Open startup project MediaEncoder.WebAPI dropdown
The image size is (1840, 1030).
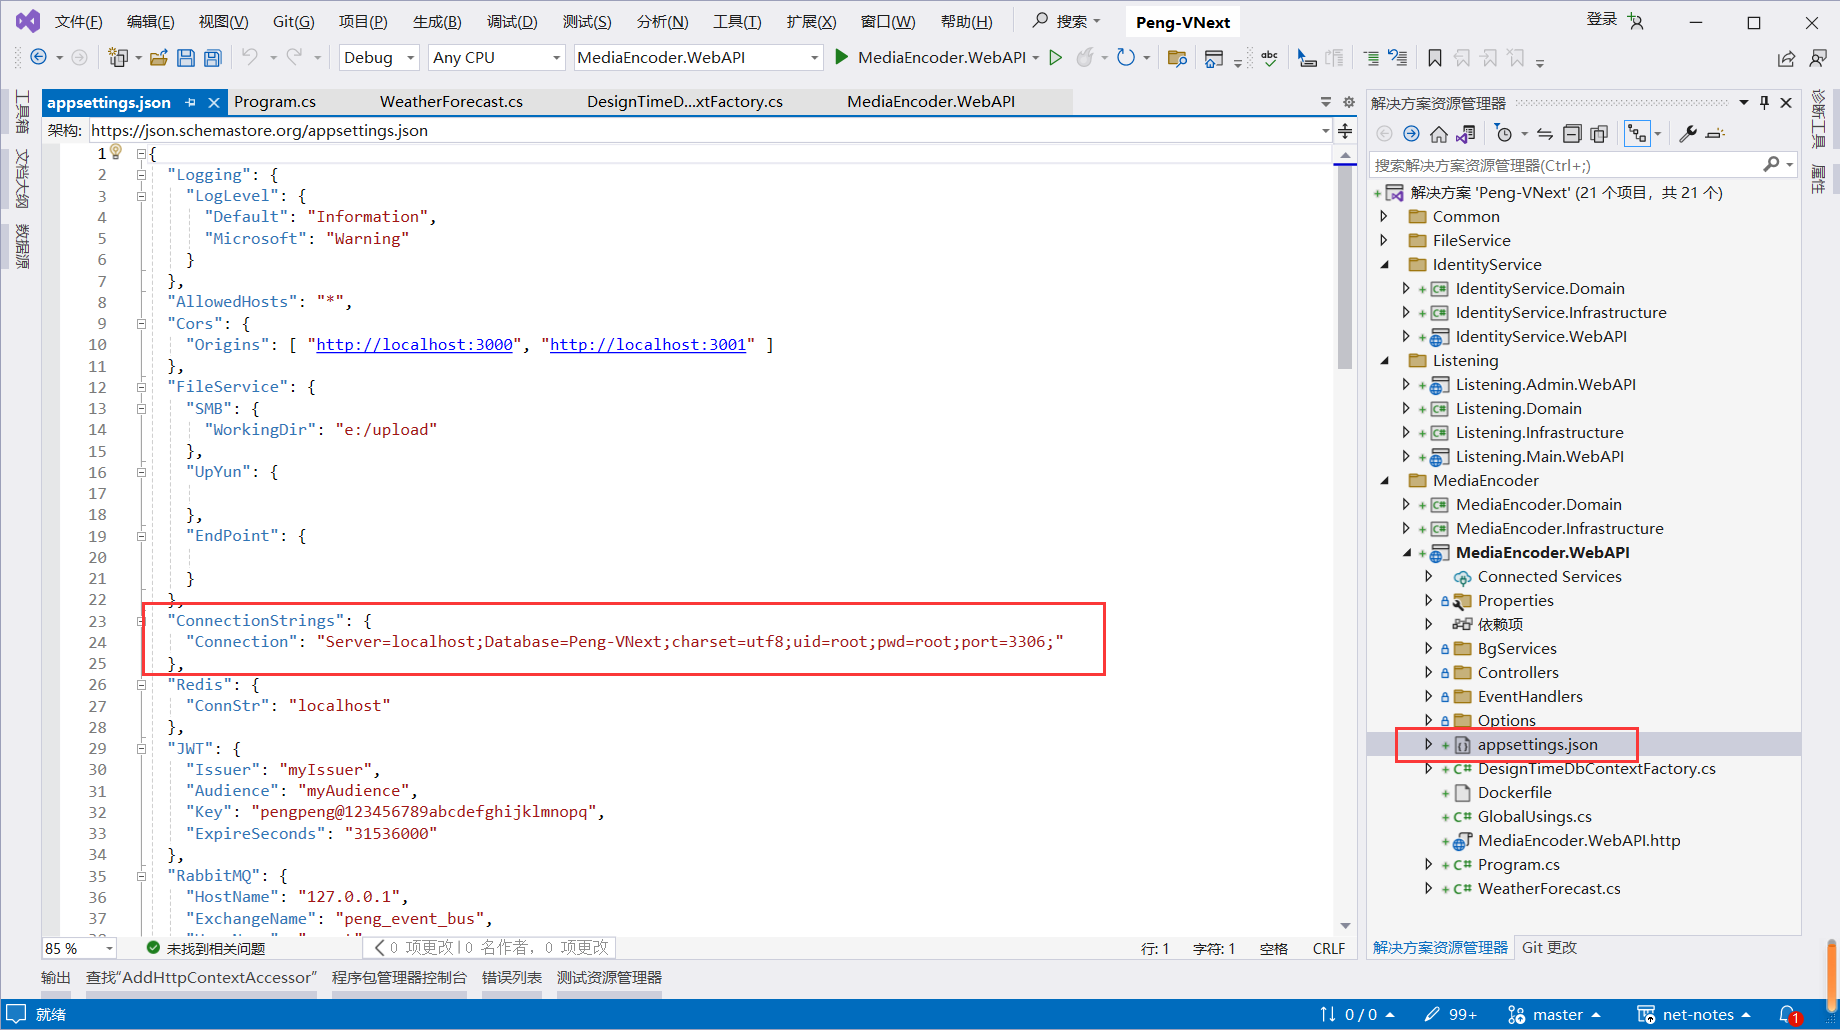coord(698,58)
